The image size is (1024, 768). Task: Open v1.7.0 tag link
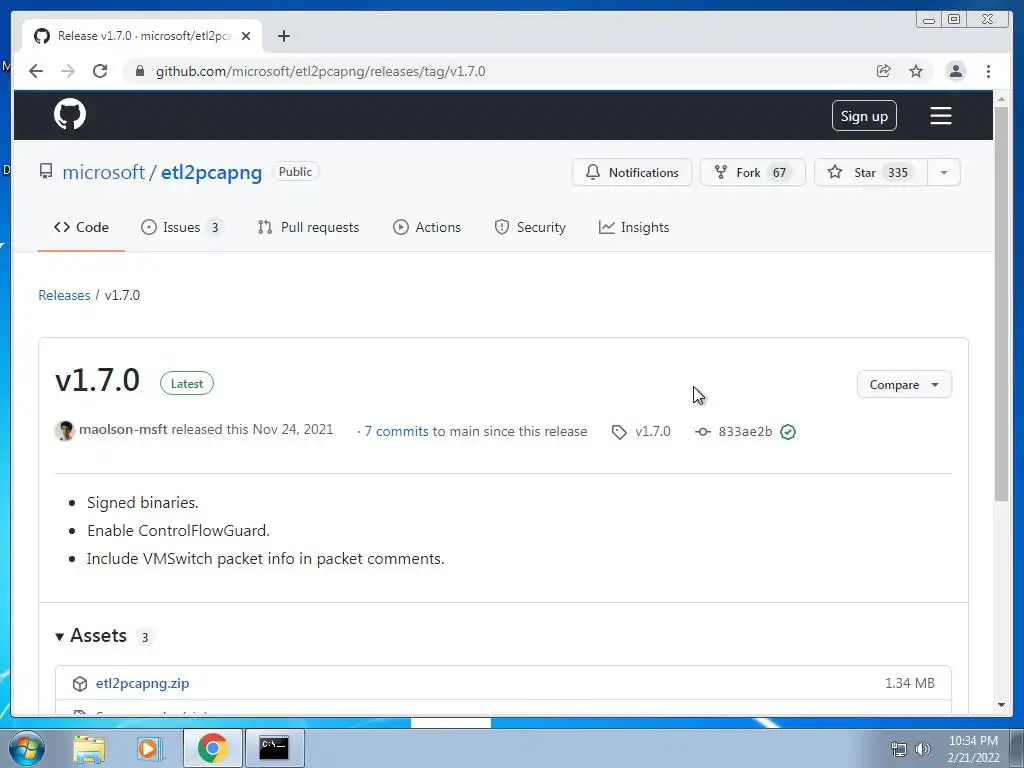[652, 432]
